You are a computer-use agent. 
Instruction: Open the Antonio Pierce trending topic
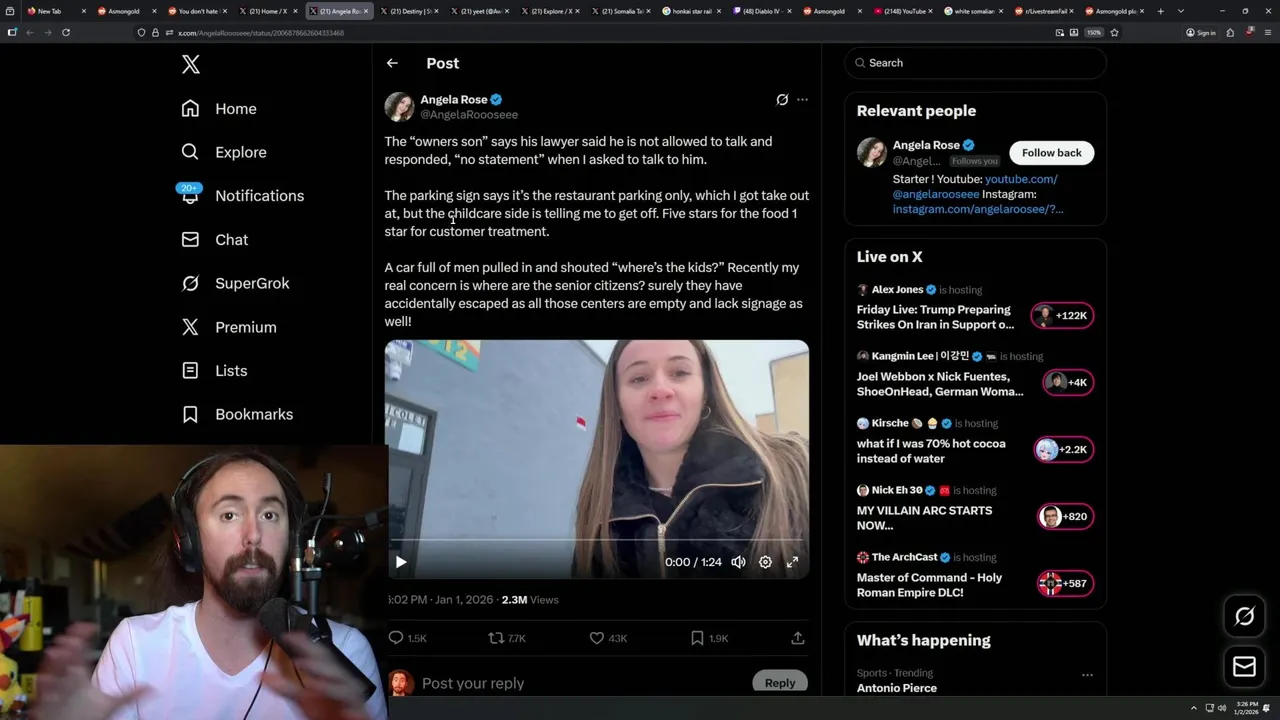click(x=897, y=688)
